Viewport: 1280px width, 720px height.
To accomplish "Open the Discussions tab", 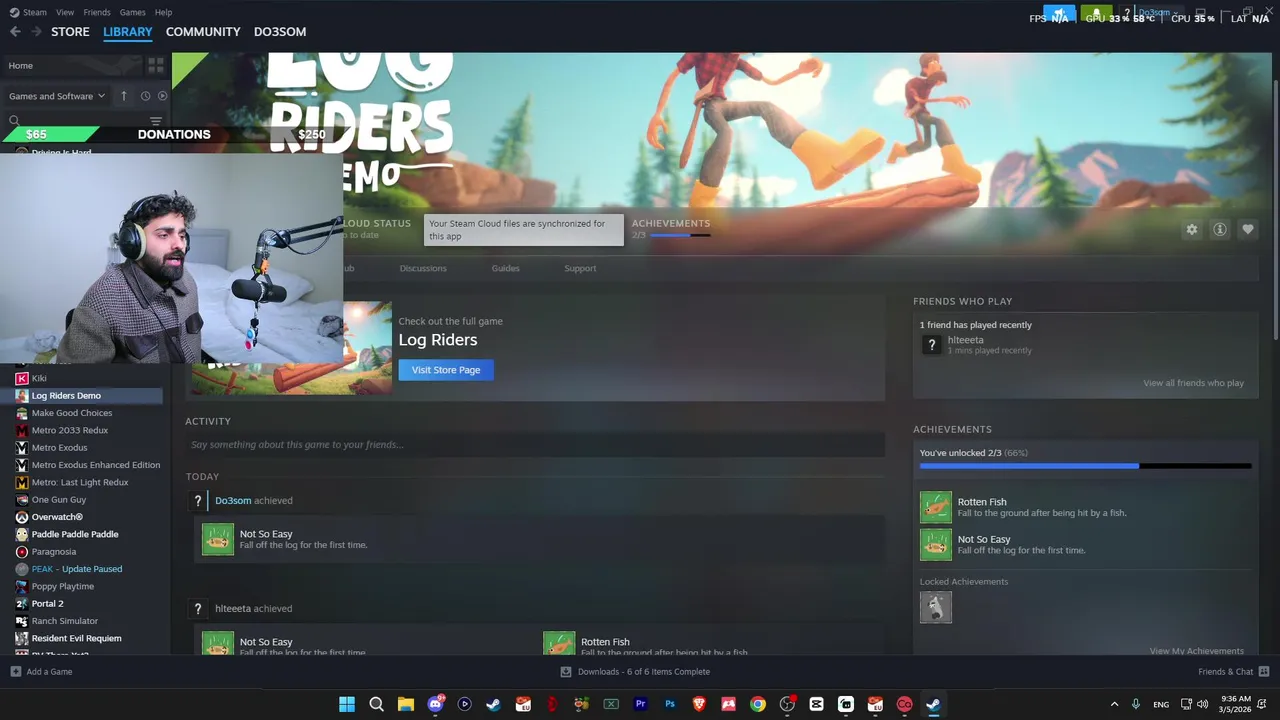I will coord(423,268).
